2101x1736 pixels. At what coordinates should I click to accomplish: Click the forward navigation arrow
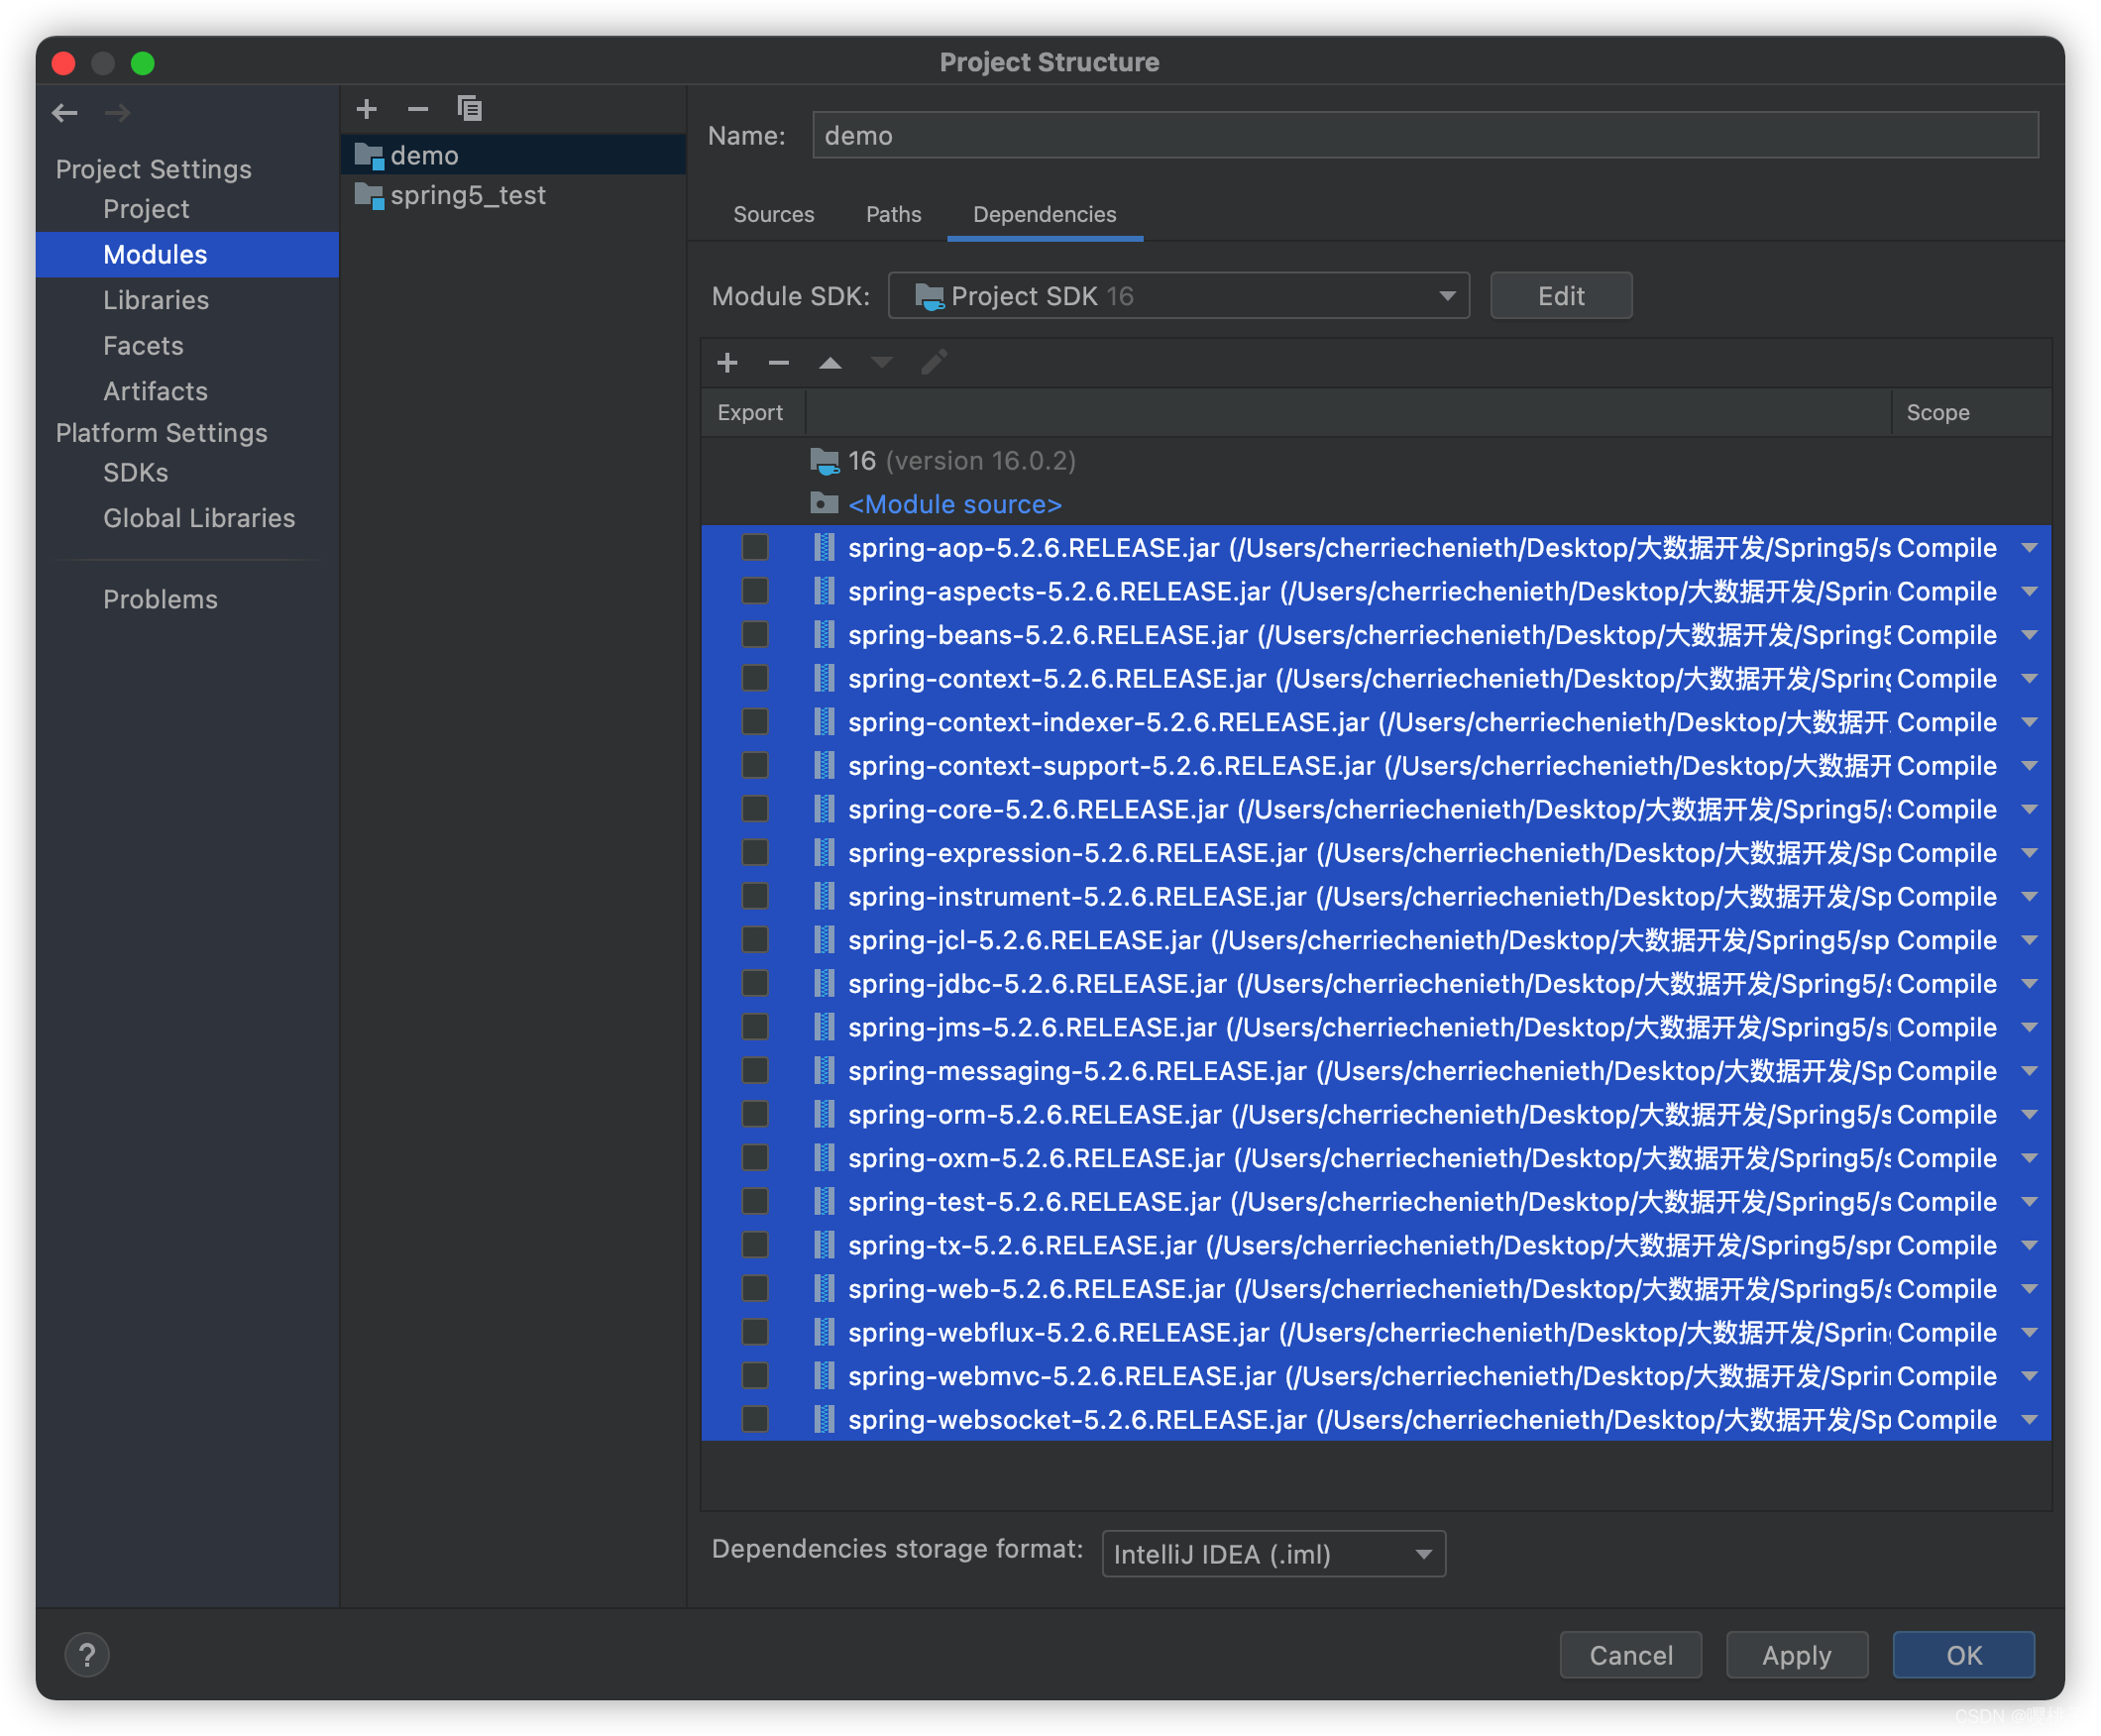coord(118,113)
